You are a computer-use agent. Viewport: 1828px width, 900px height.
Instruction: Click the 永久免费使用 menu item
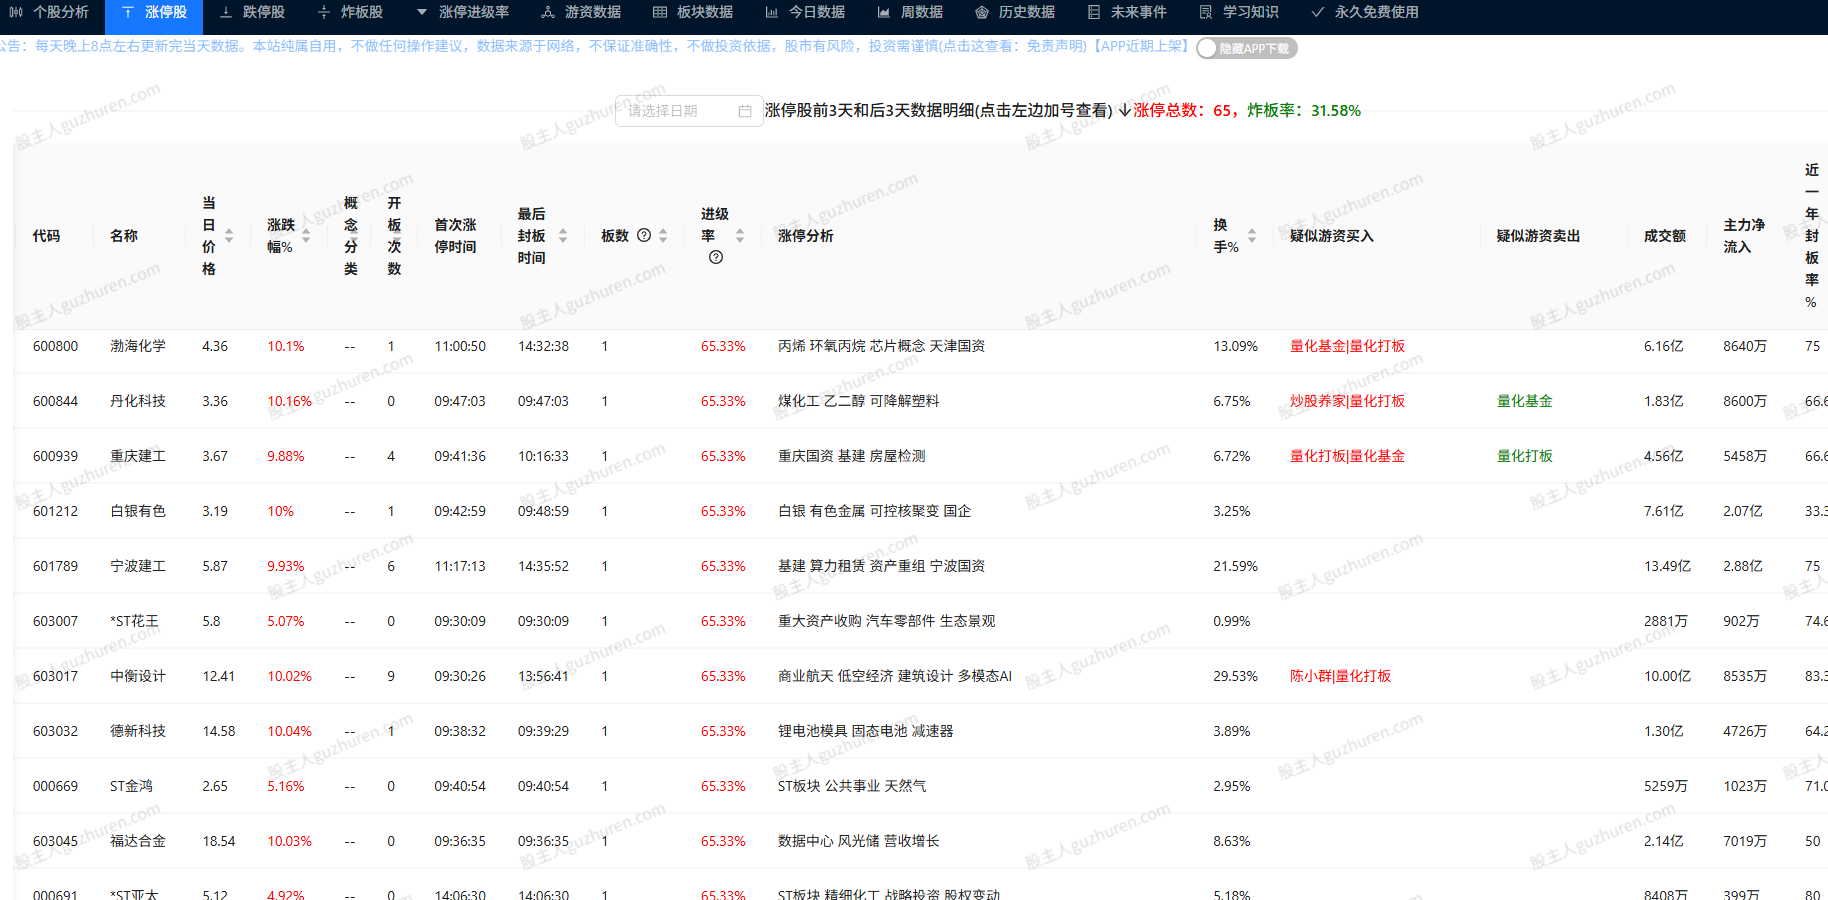(1365, 12)
